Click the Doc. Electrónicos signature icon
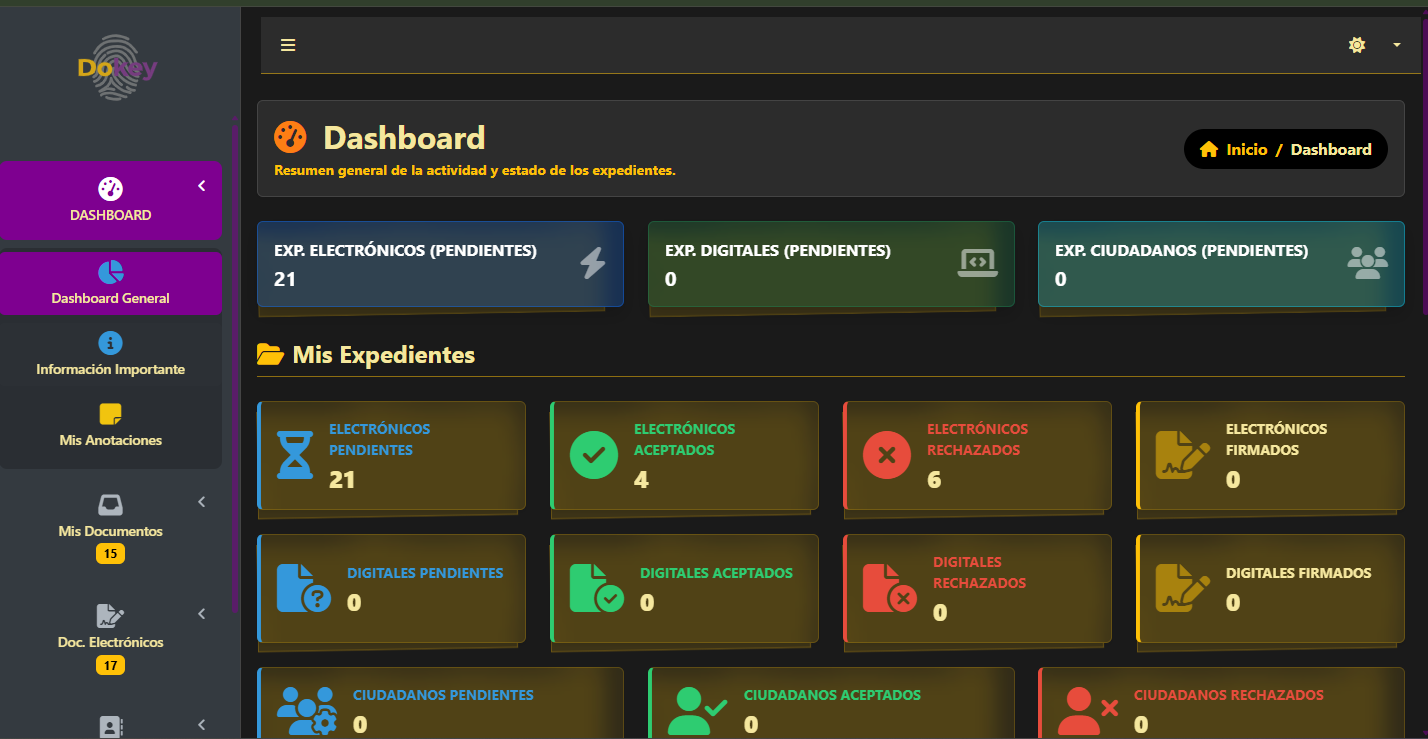 click(x=110, y=615)
